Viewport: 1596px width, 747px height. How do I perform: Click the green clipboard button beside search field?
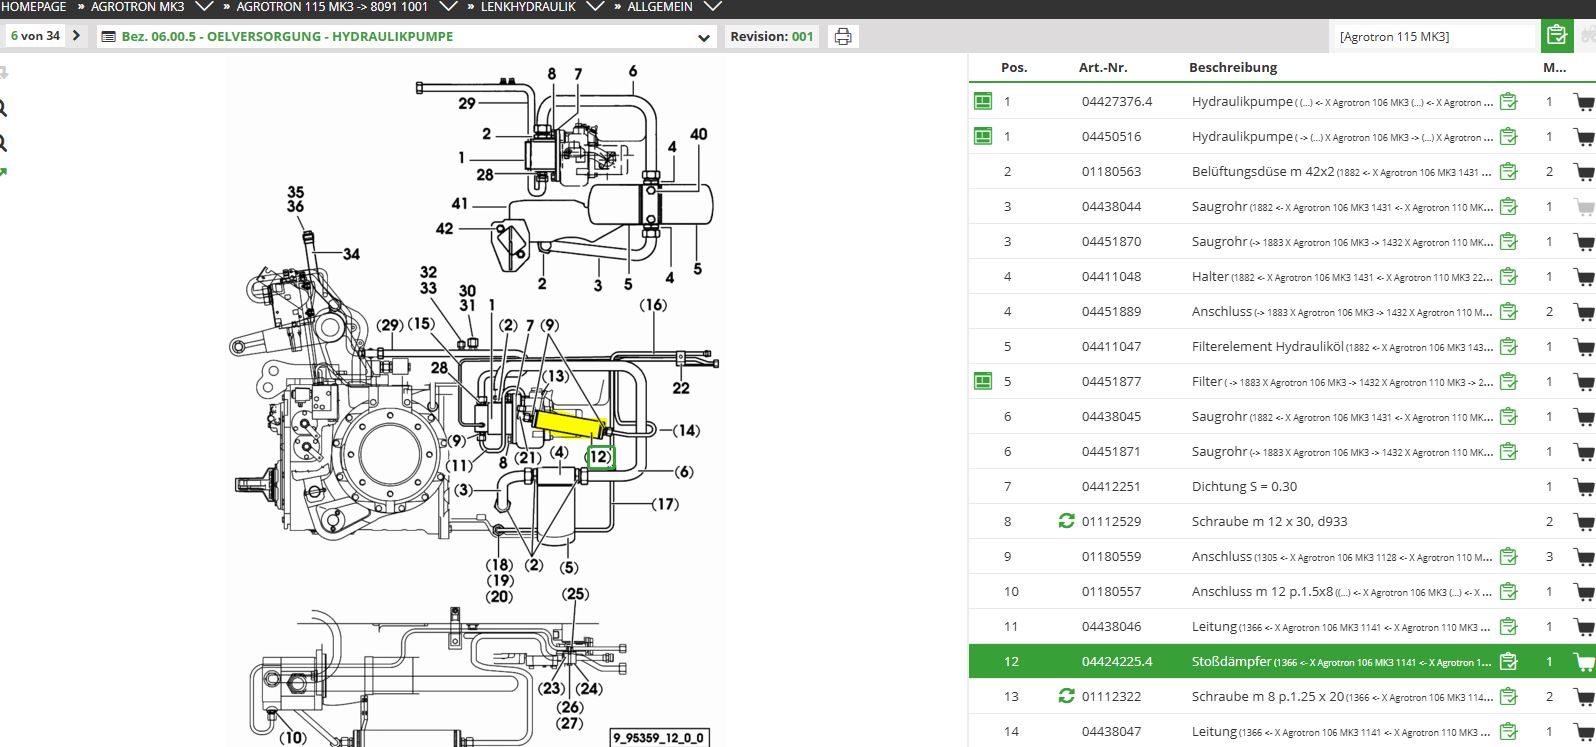point(1555,36)
